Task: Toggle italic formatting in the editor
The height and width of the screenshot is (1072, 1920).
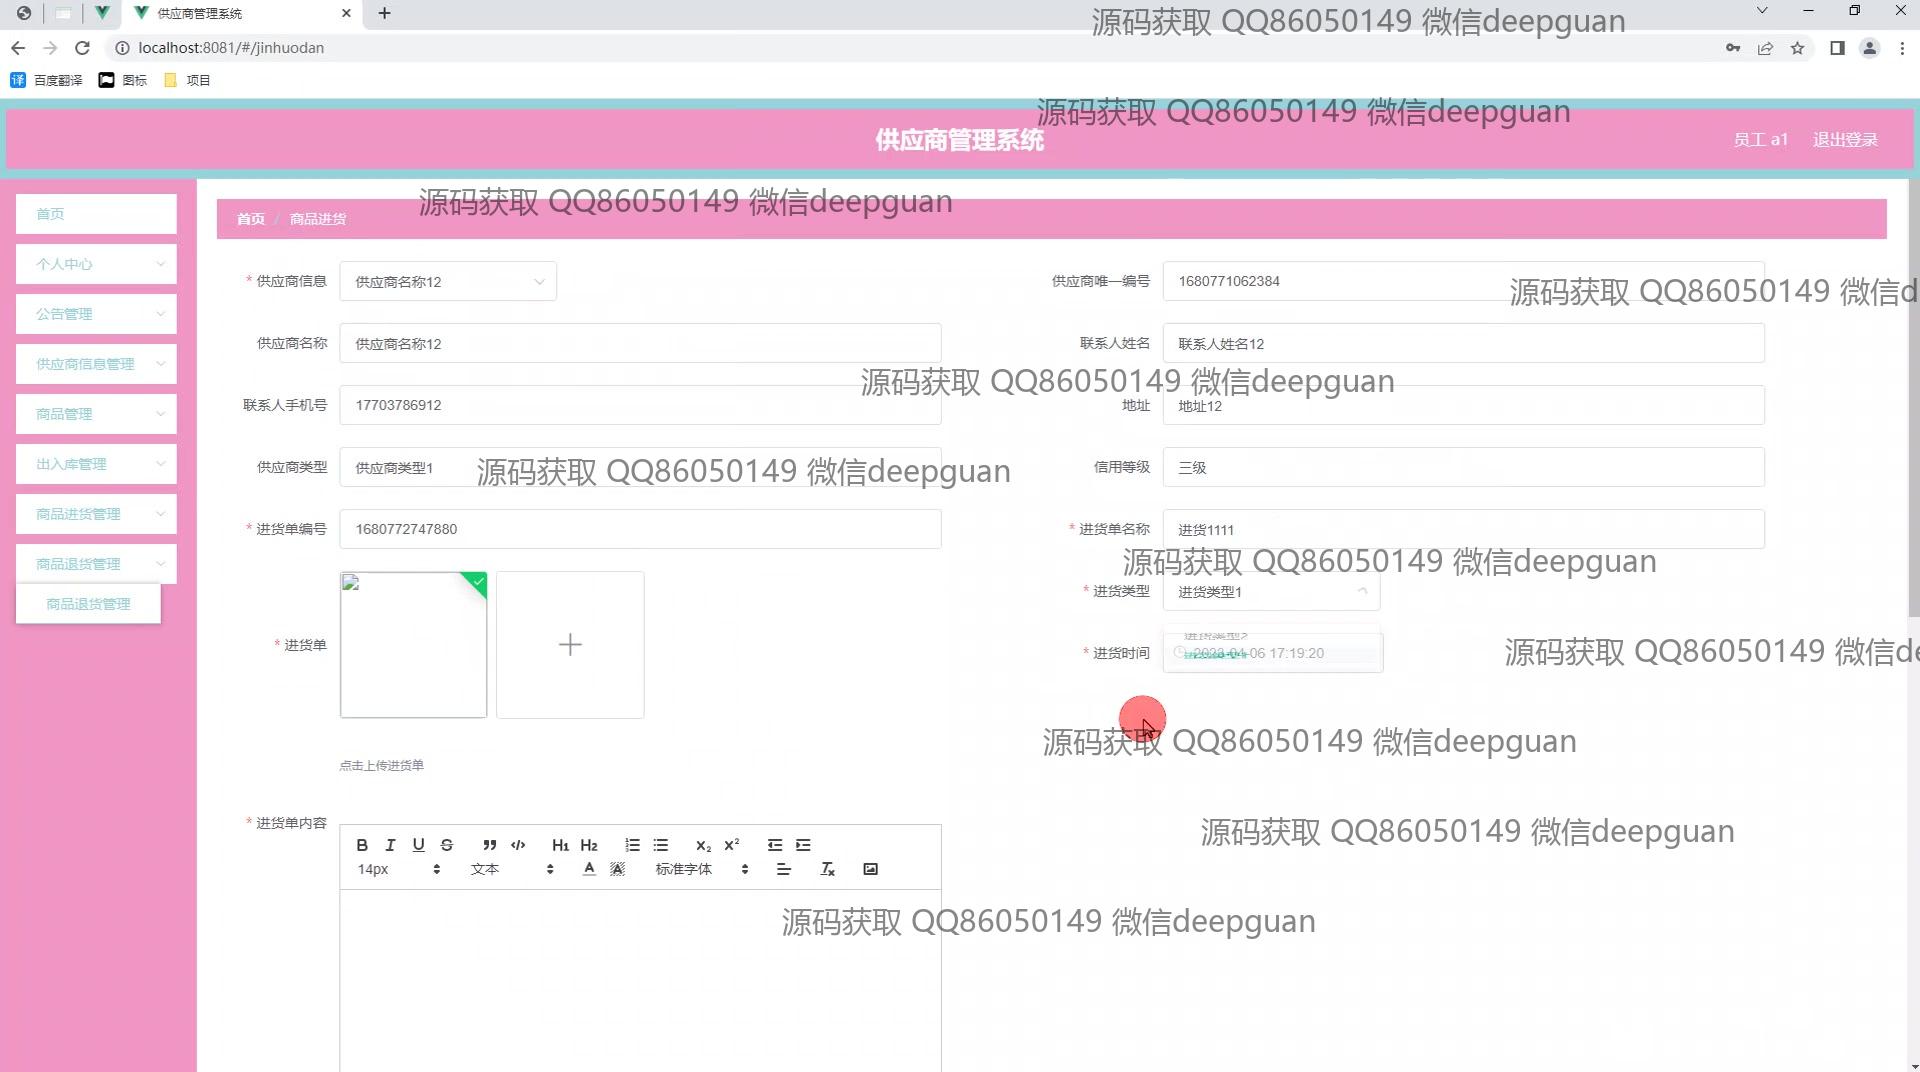Action: [x=390, y=845]
